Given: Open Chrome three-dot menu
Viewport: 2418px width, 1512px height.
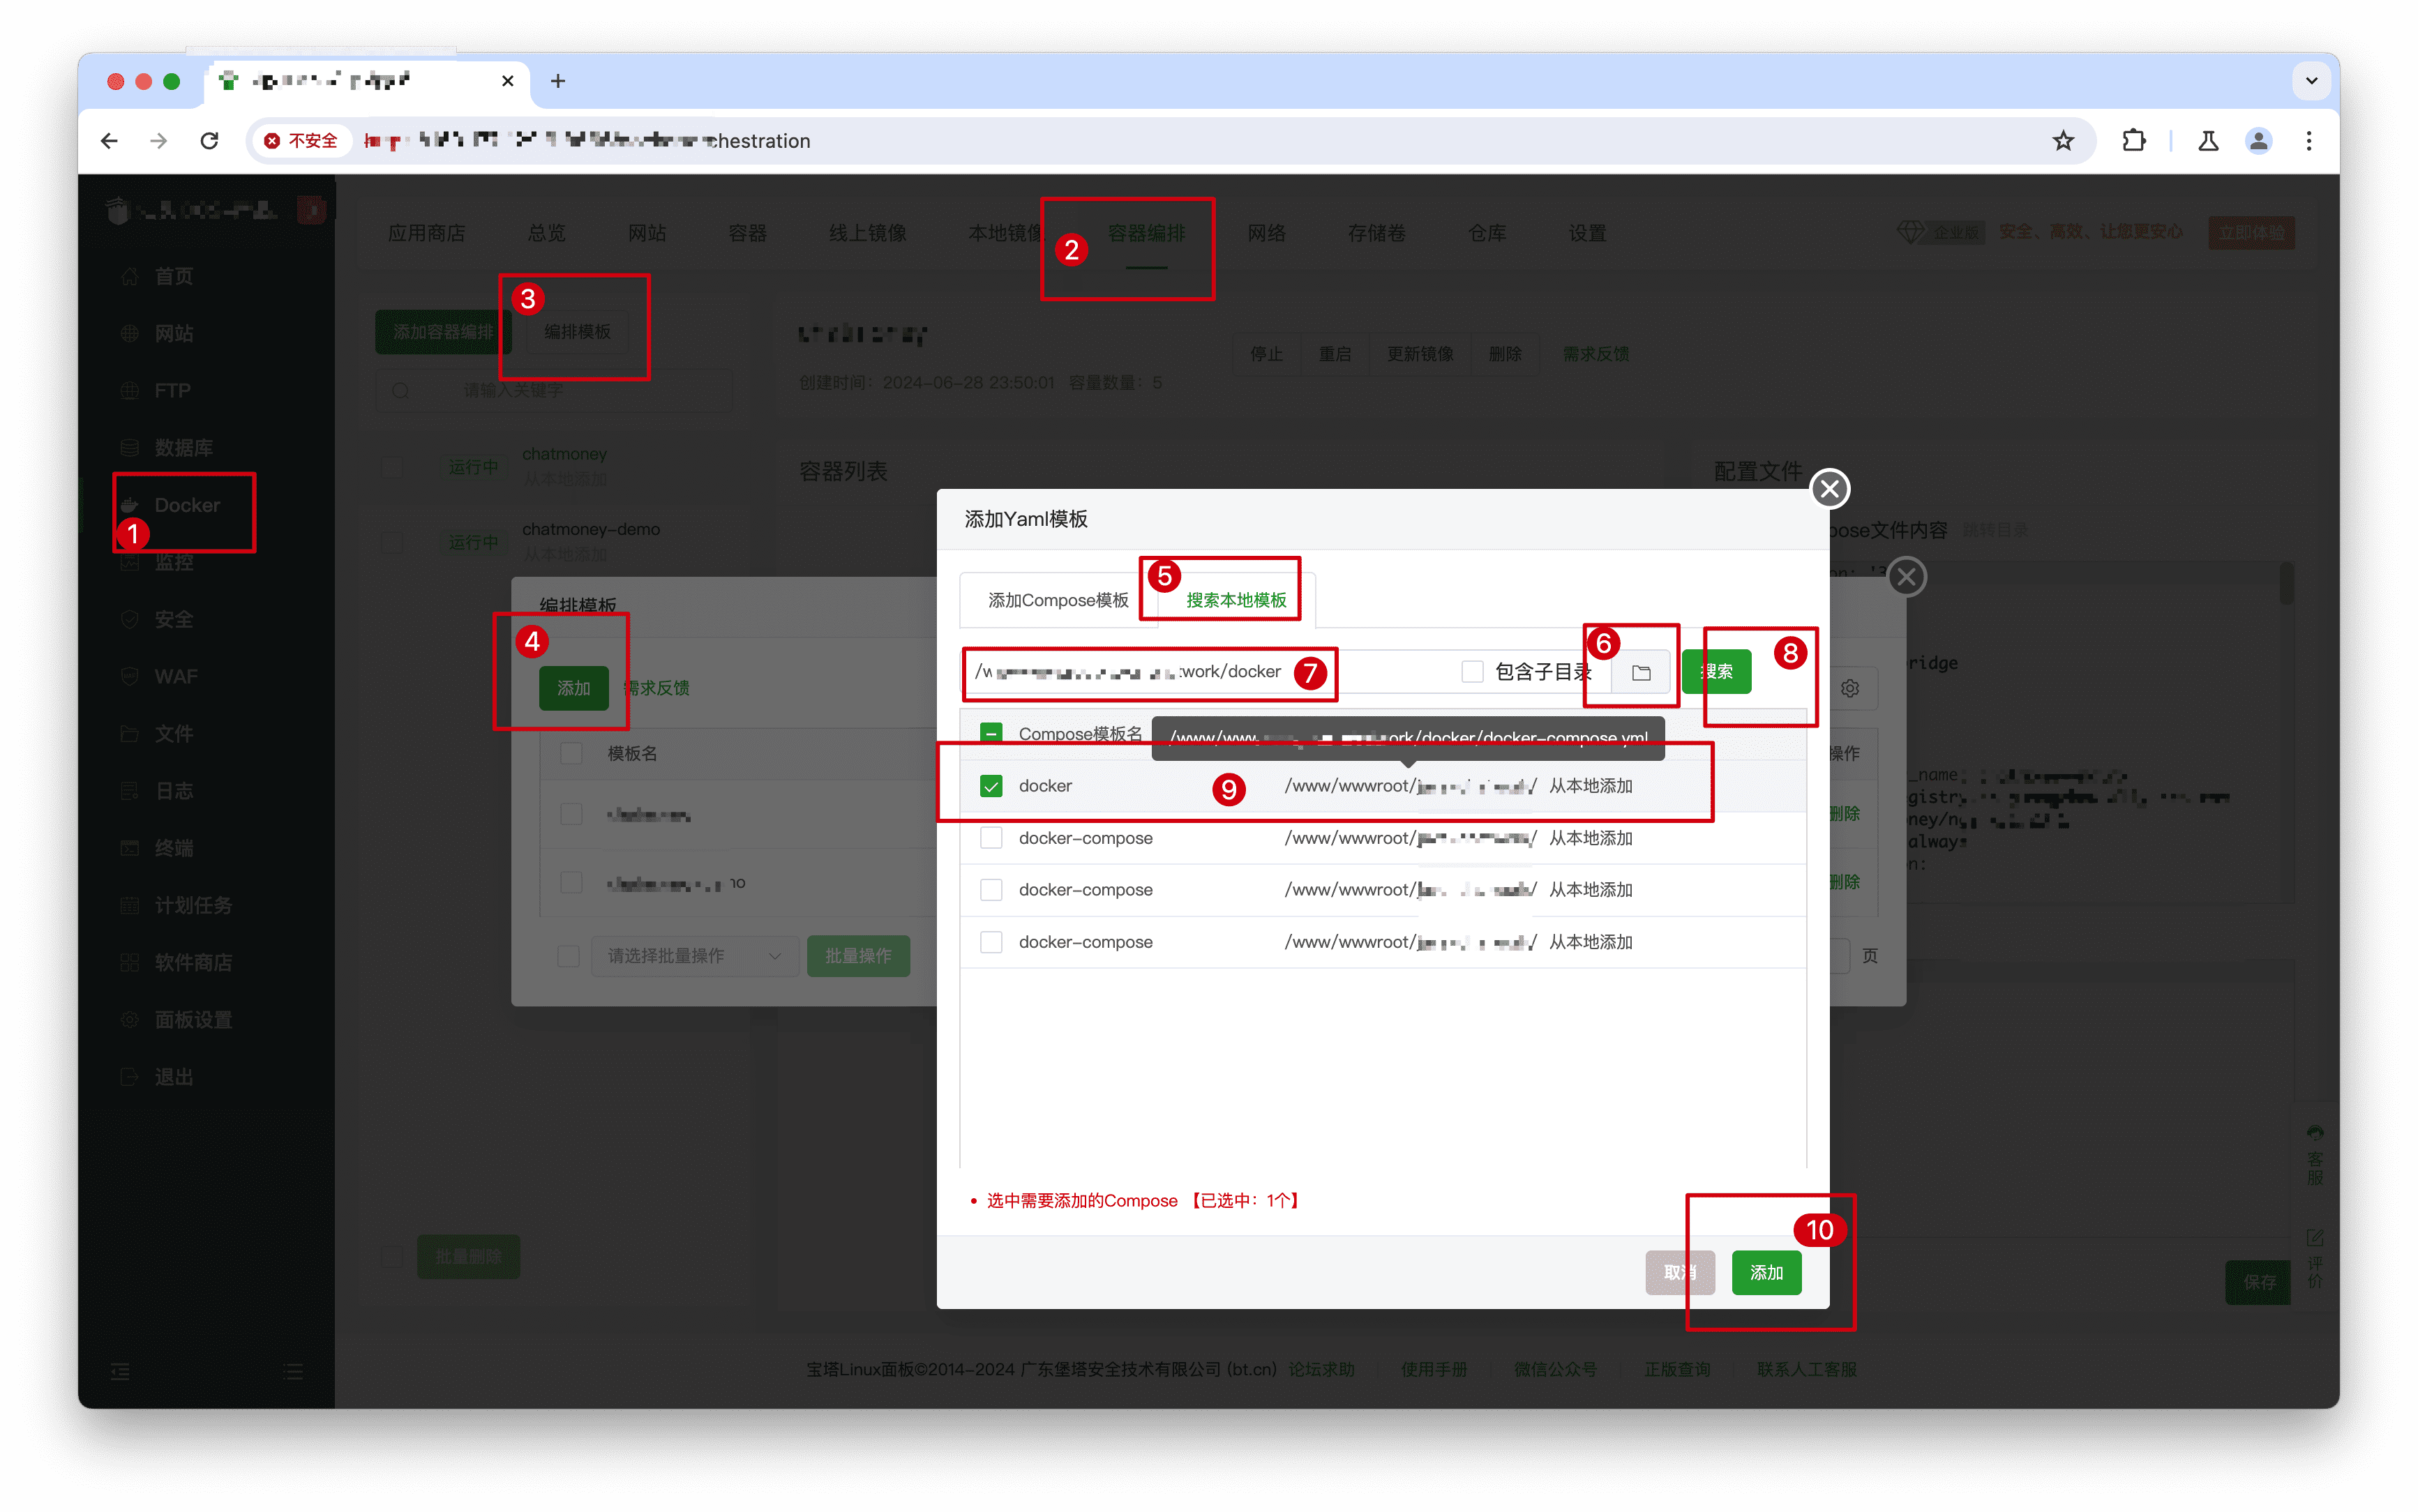Looking at the screenshot, I should (x=2309, y=141).
